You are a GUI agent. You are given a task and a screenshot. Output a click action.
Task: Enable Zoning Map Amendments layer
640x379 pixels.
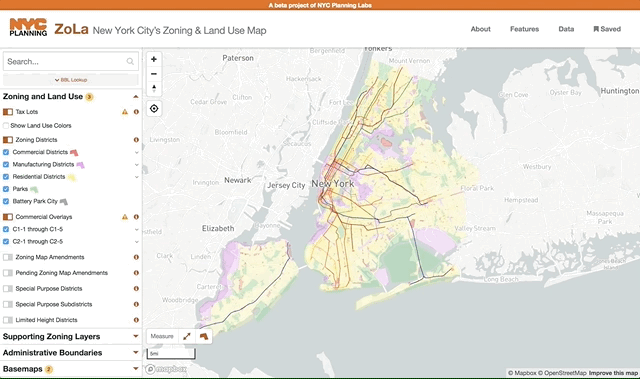[x=8, y=257]
